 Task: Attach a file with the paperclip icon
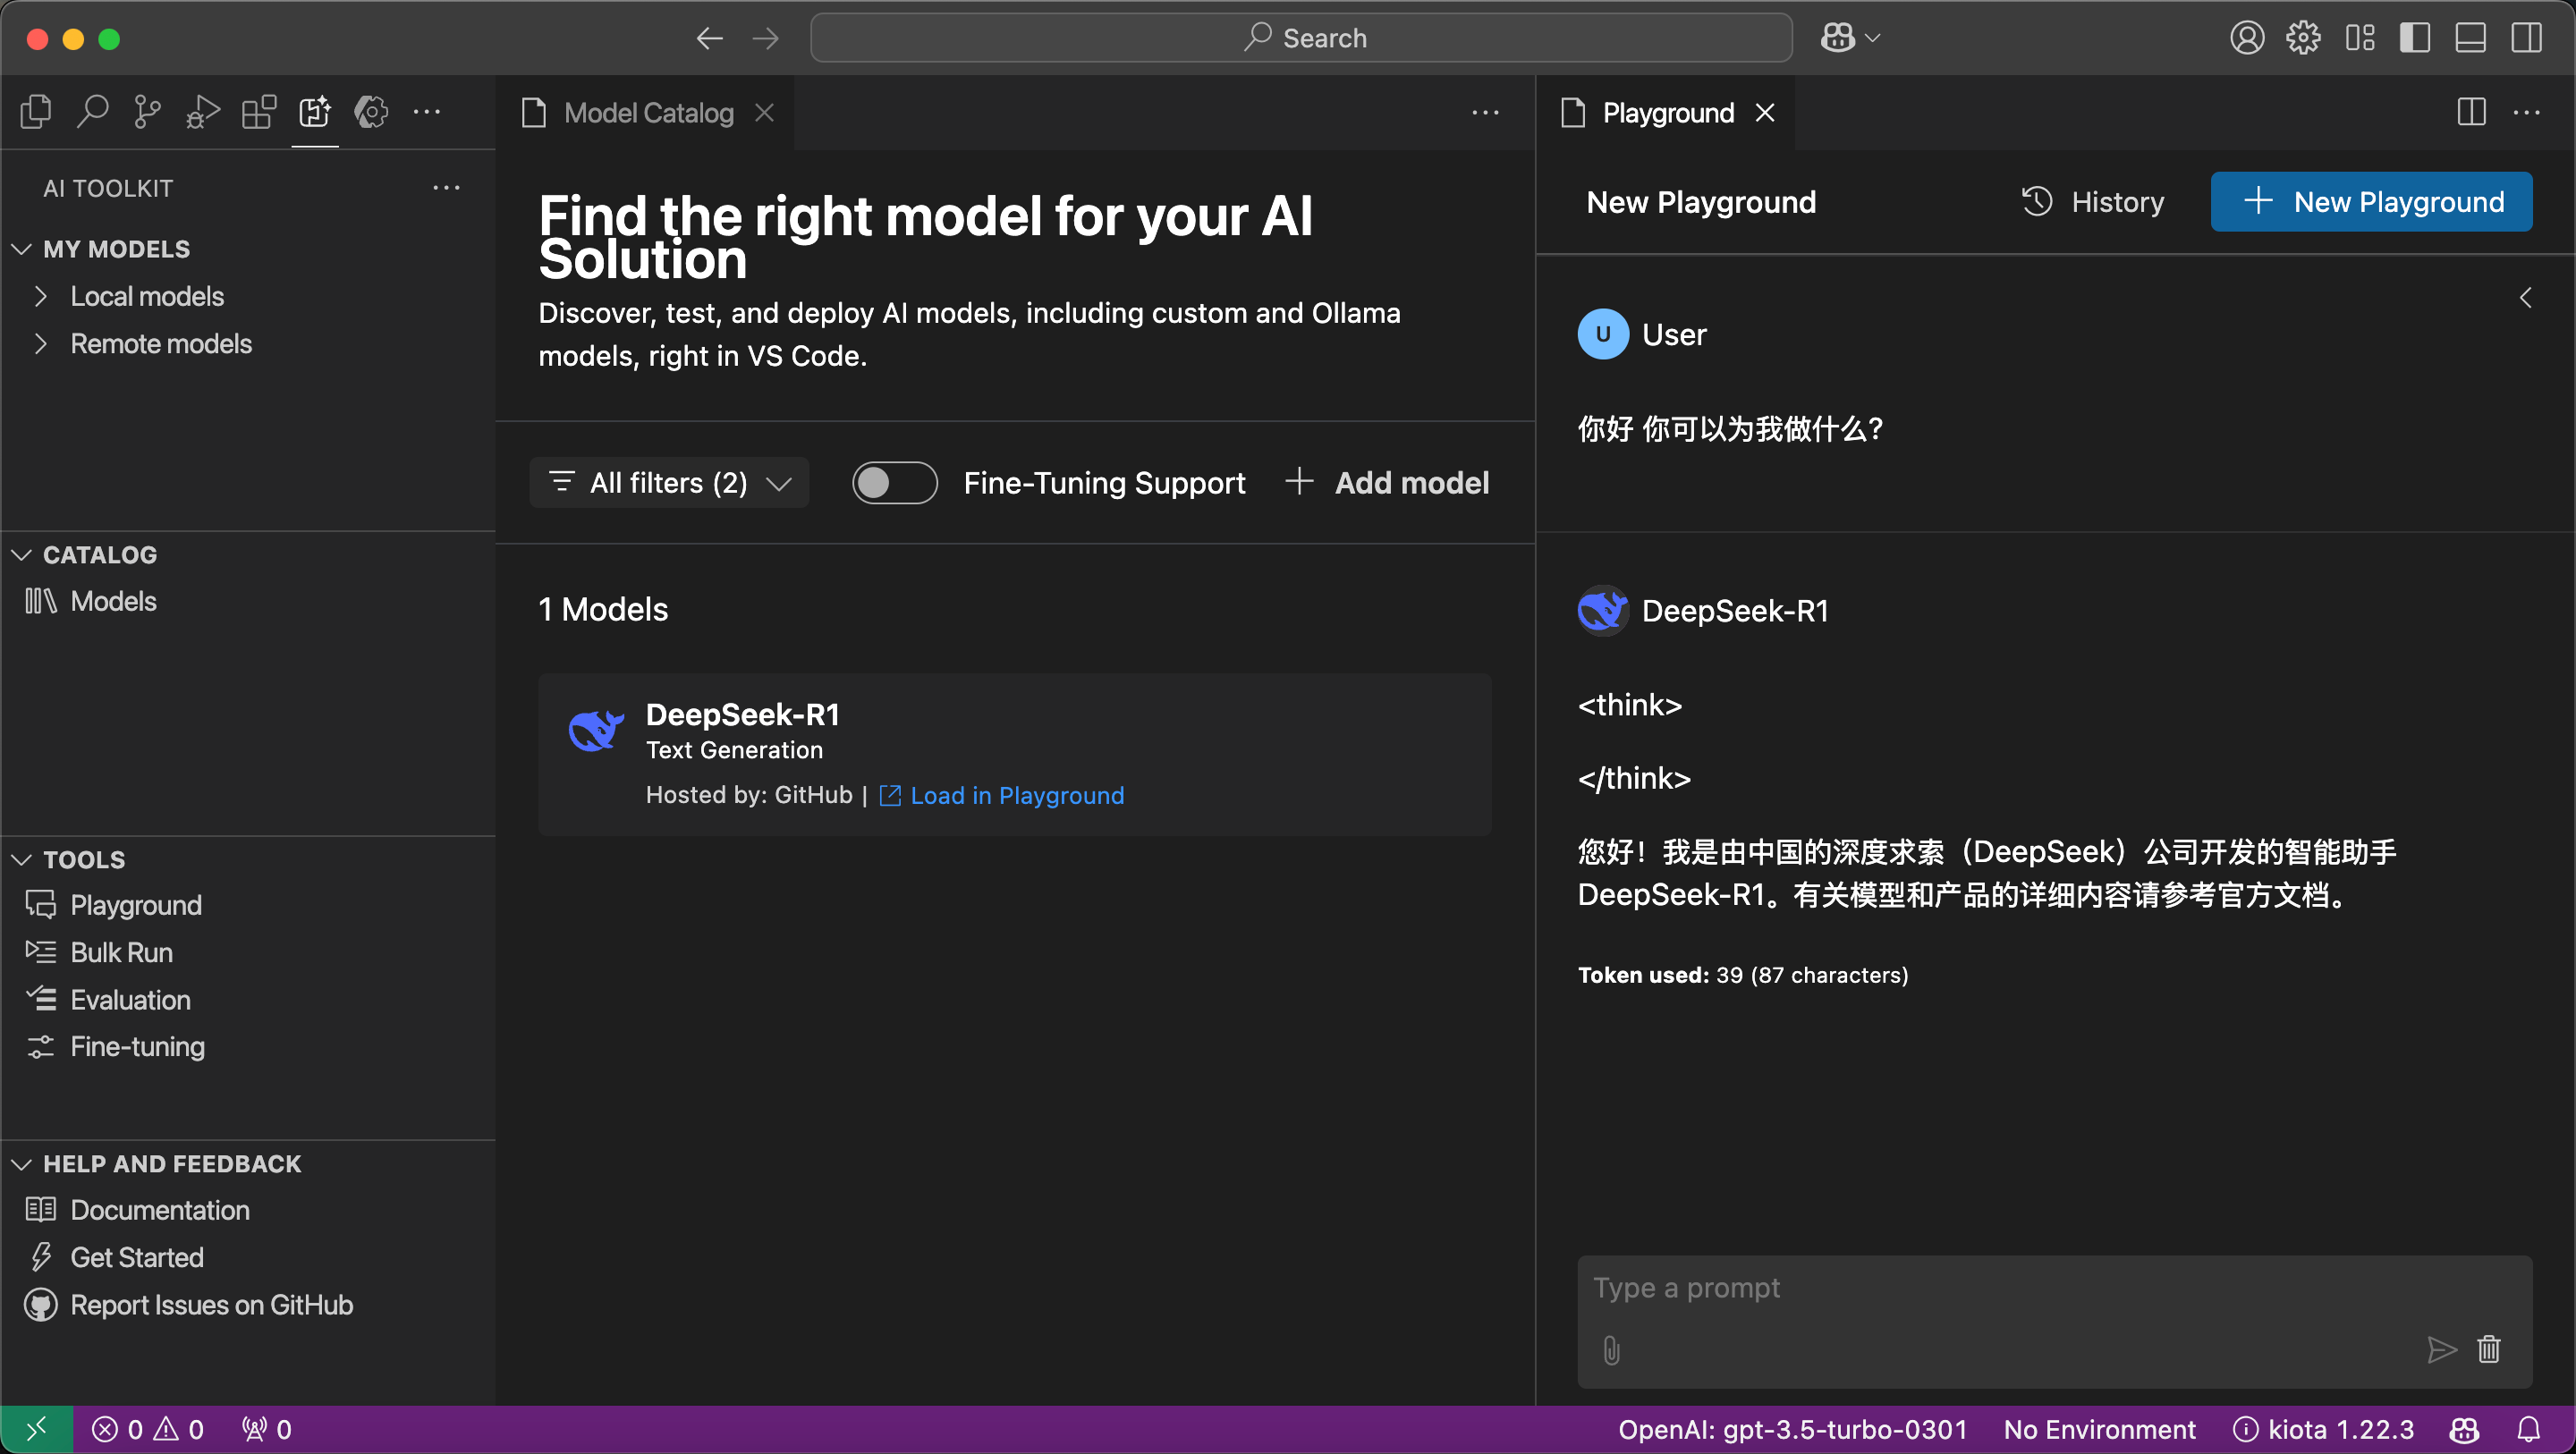(x=1611, y=1350)
